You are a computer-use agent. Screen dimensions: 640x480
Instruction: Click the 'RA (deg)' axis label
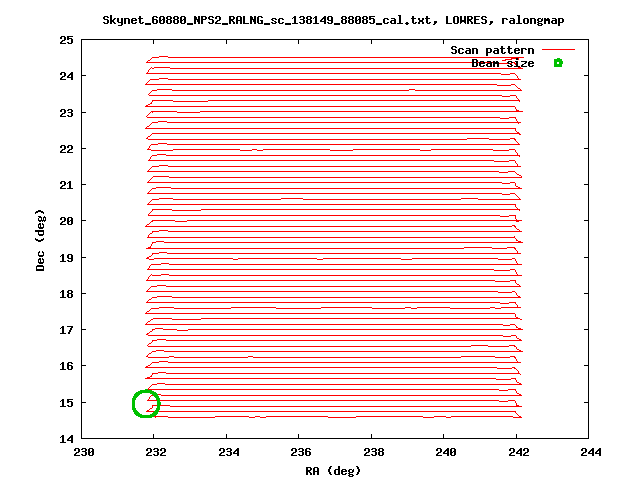click(x=333, y=471)
